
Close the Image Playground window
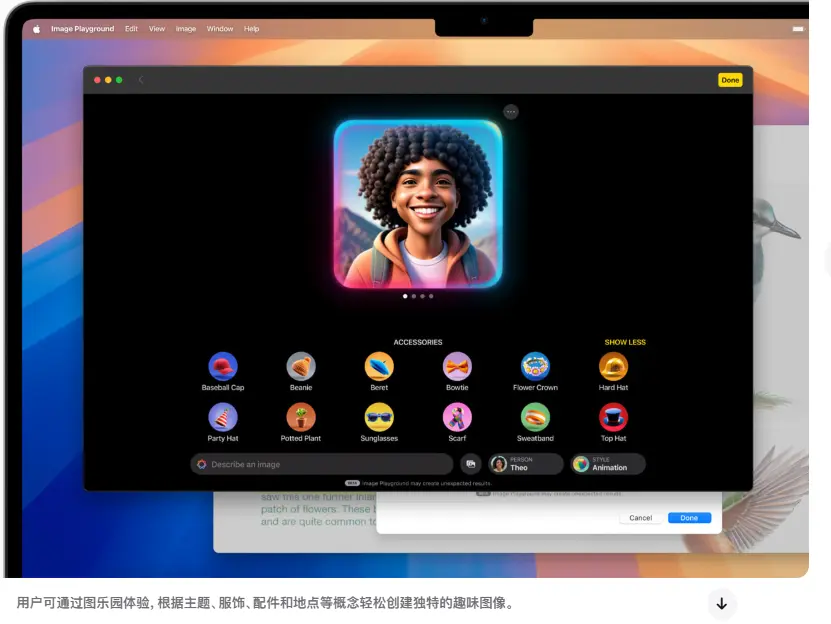pos(97,80)
